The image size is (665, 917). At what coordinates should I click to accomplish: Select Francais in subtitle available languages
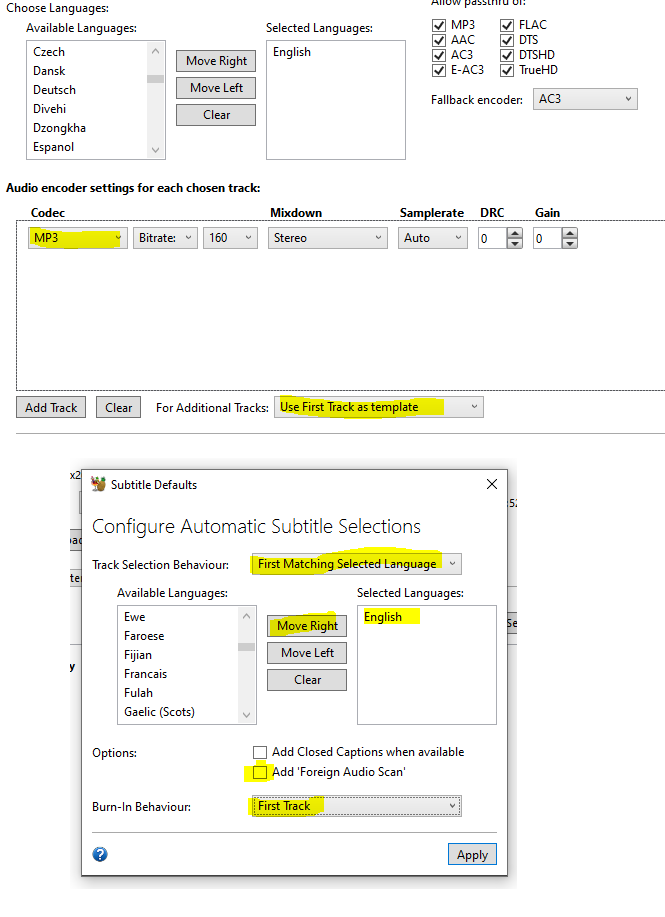click(x=146, y=674)
